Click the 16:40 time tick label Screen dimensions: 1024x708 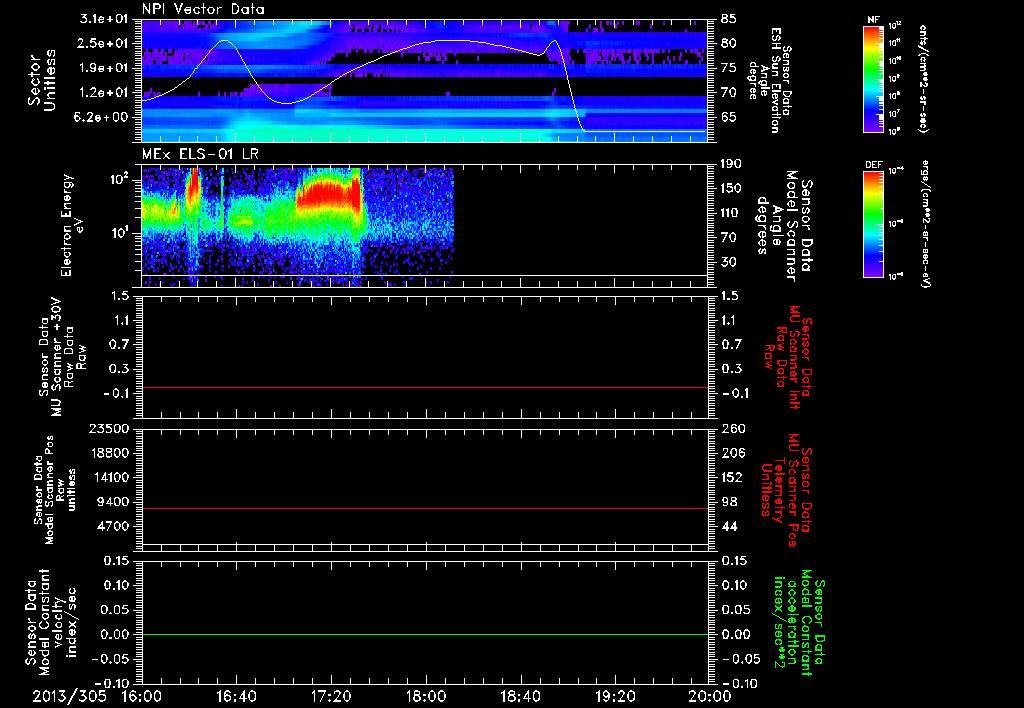pos(236,696)
